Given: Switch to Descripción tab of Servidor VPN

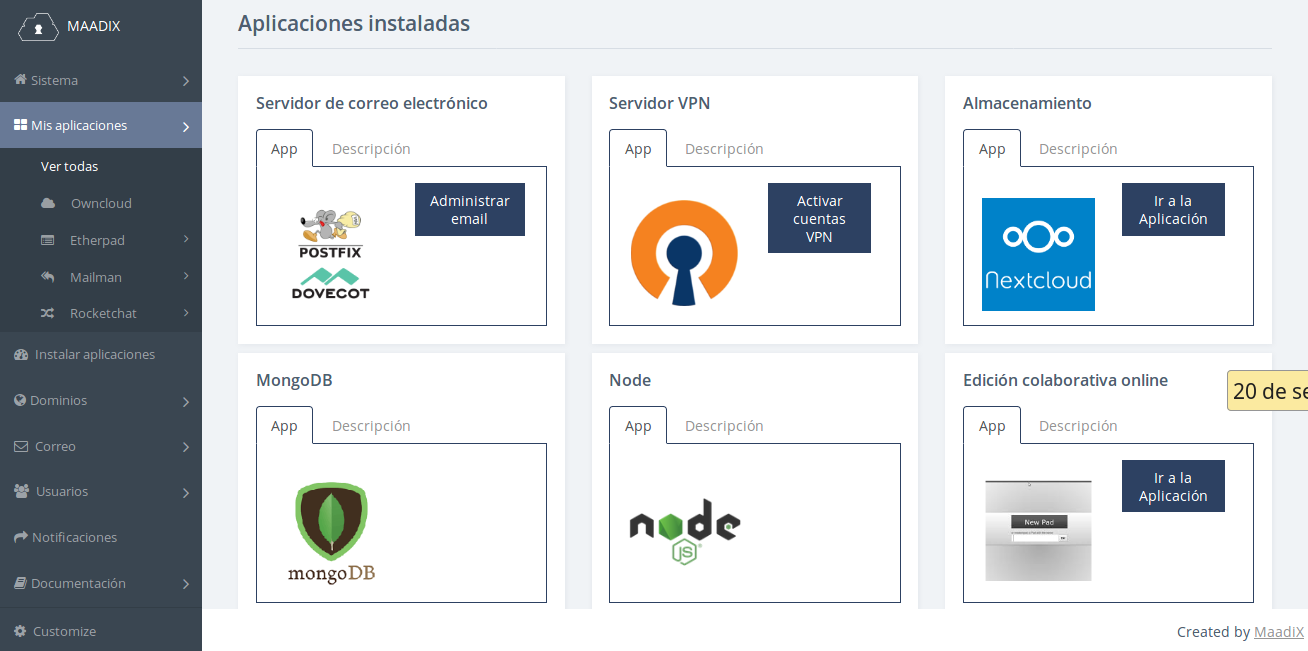Looking at the screenshot, I should 723,148.
